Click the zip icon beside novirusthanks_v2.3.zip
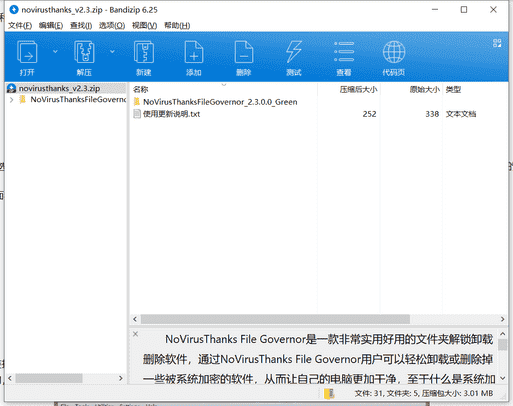513x406 pixels. [12, 88]
